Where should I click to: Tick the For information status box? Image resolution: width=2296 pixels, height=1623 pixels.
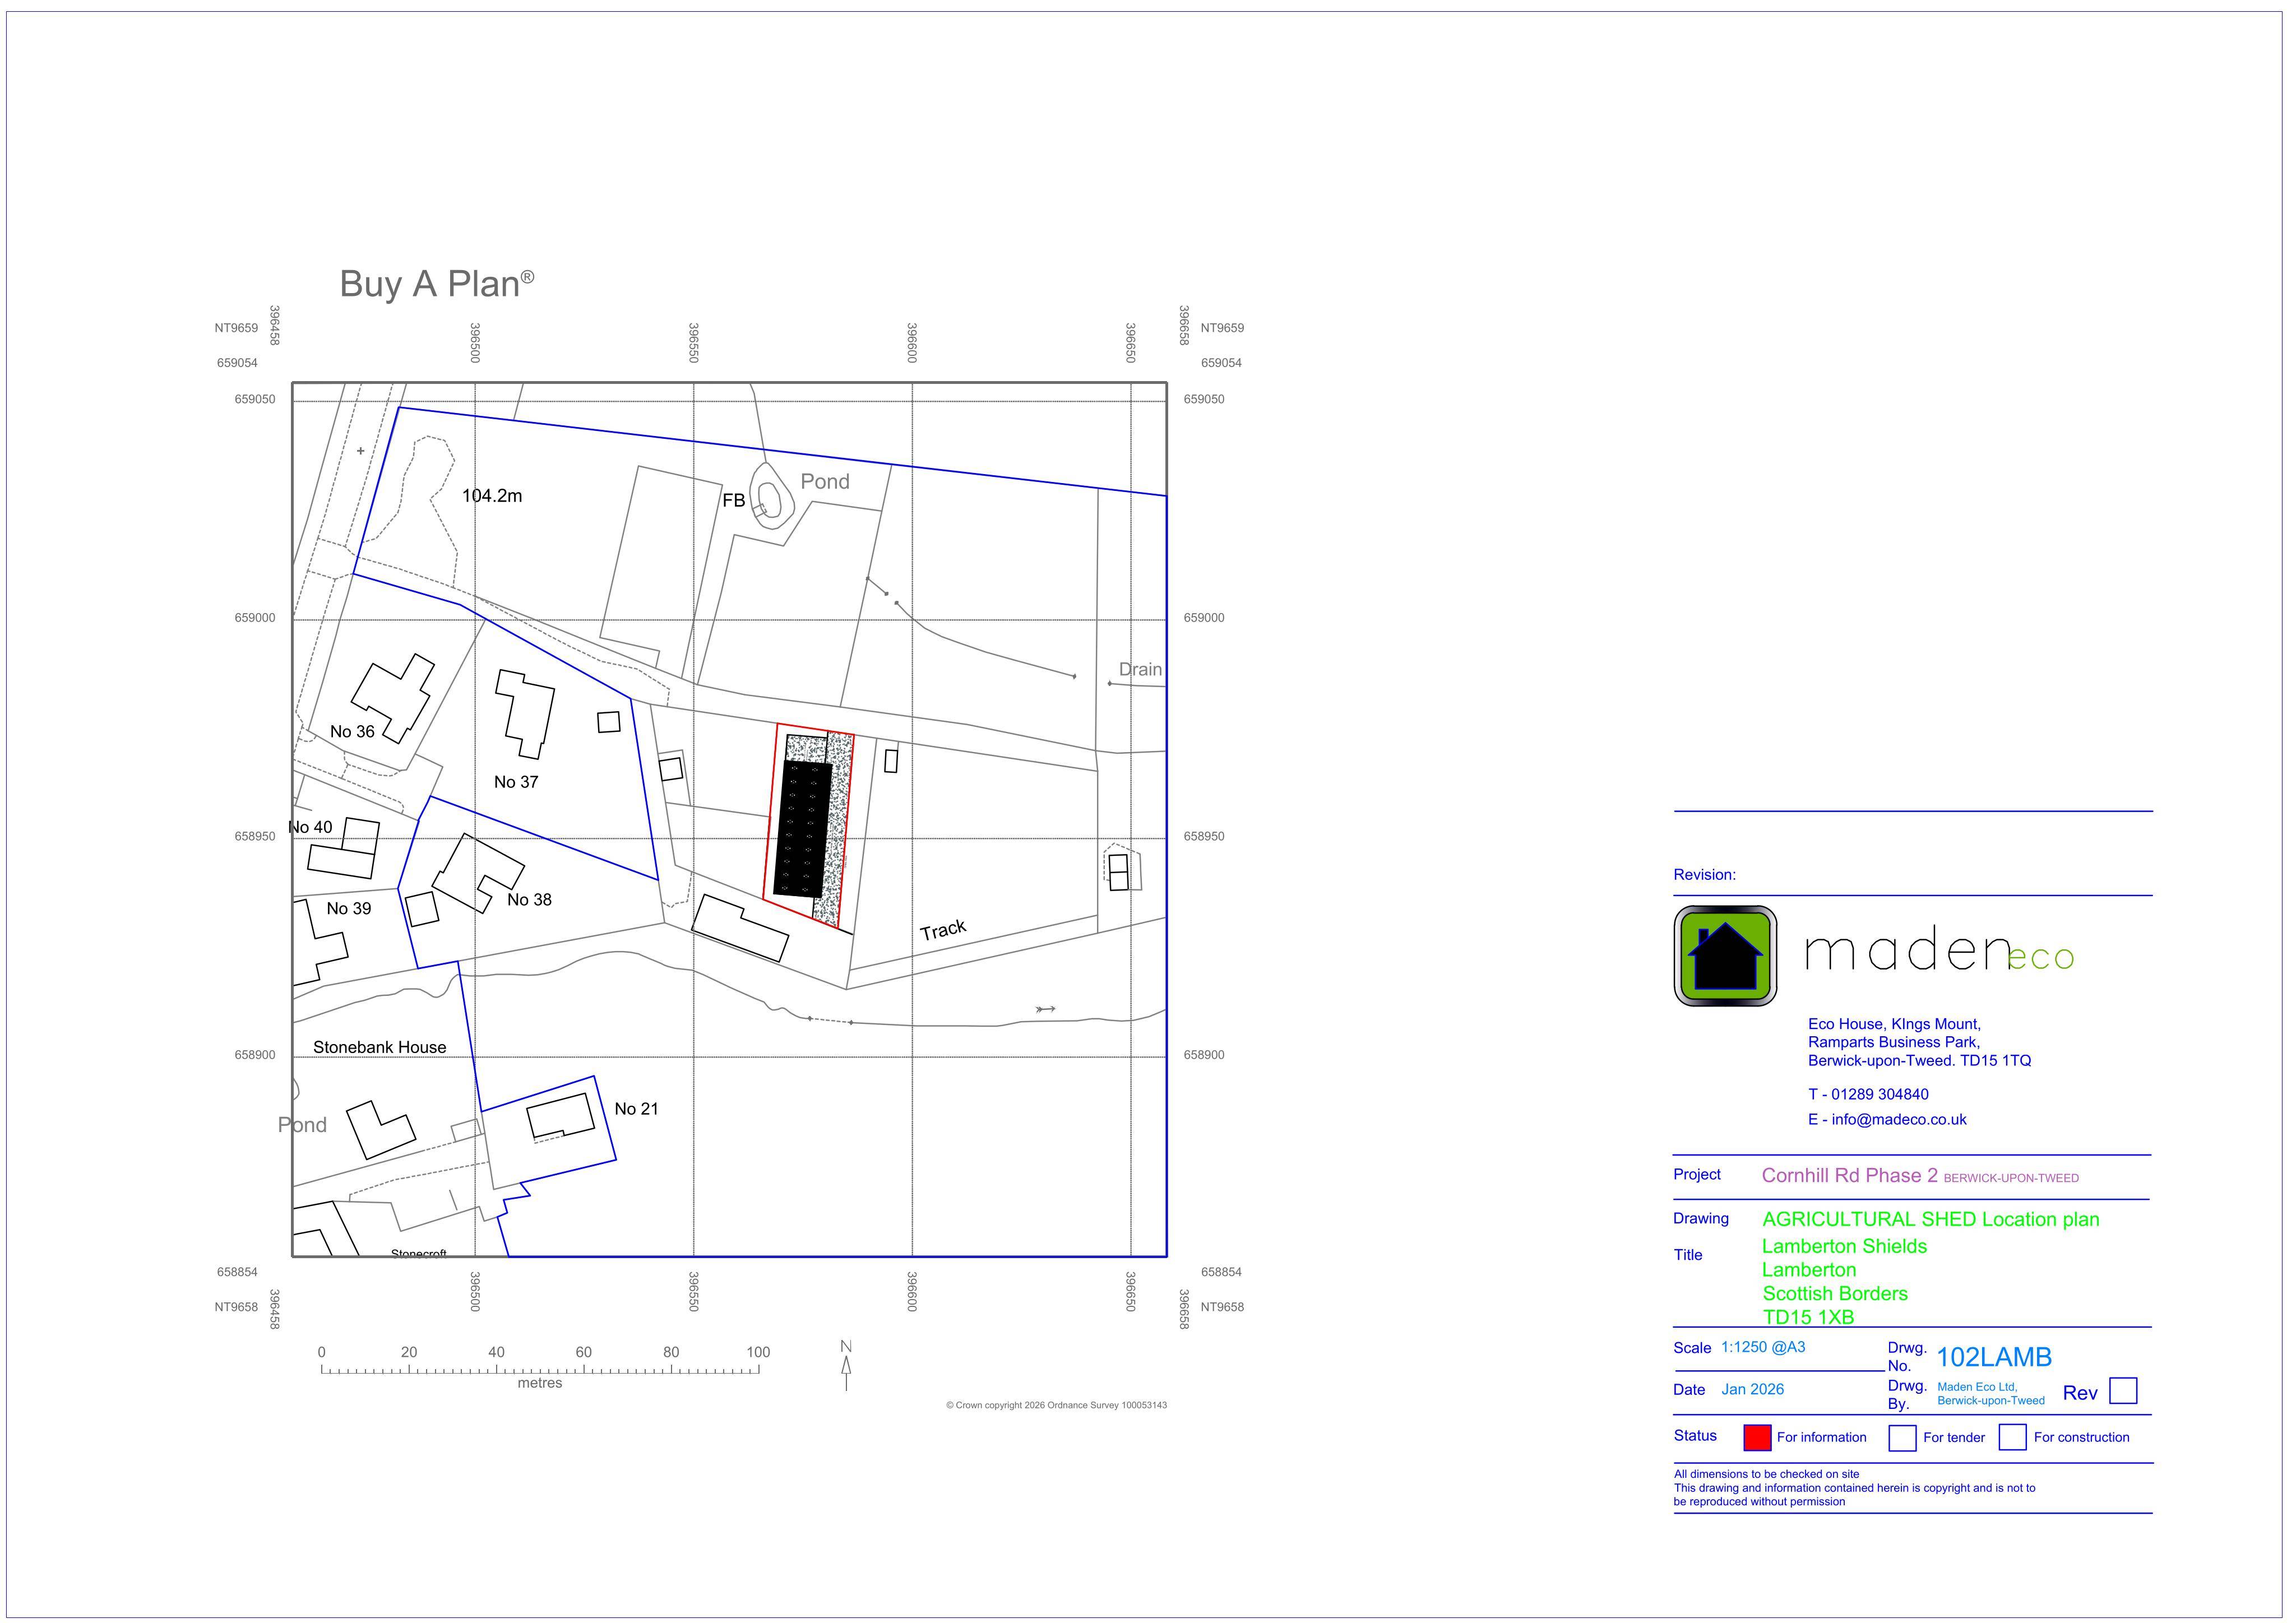pos(1757,1437)
